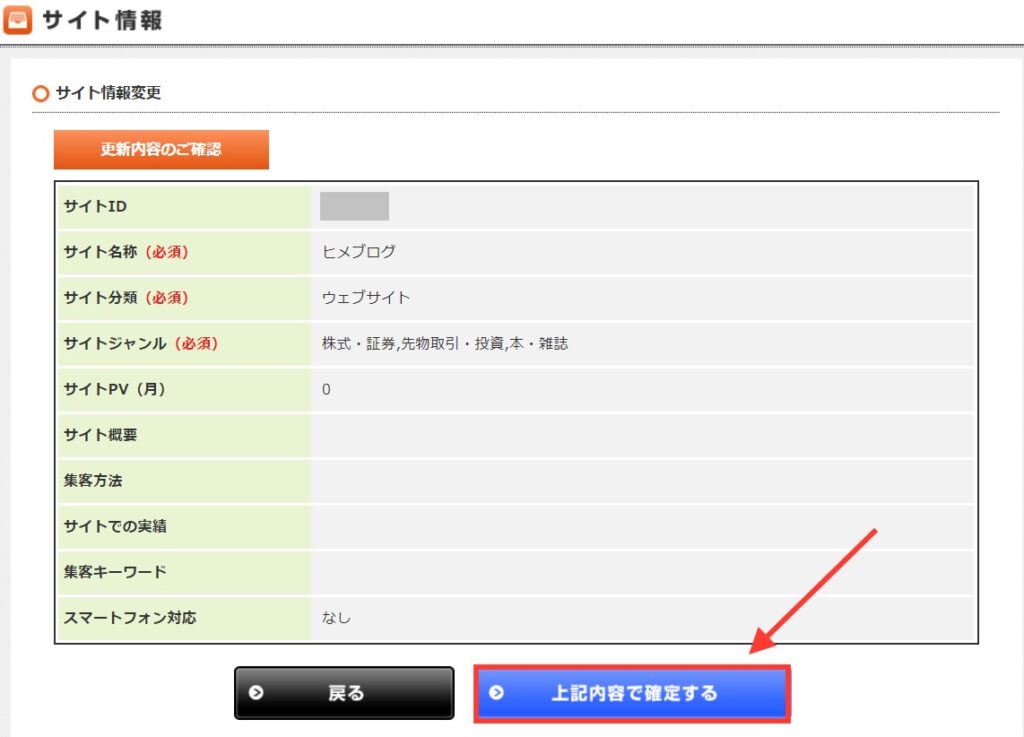Click the grayed-out Site ID value
Image resolution: width=1024 pixels, height=737 pixels.
(x=354, y=206)
